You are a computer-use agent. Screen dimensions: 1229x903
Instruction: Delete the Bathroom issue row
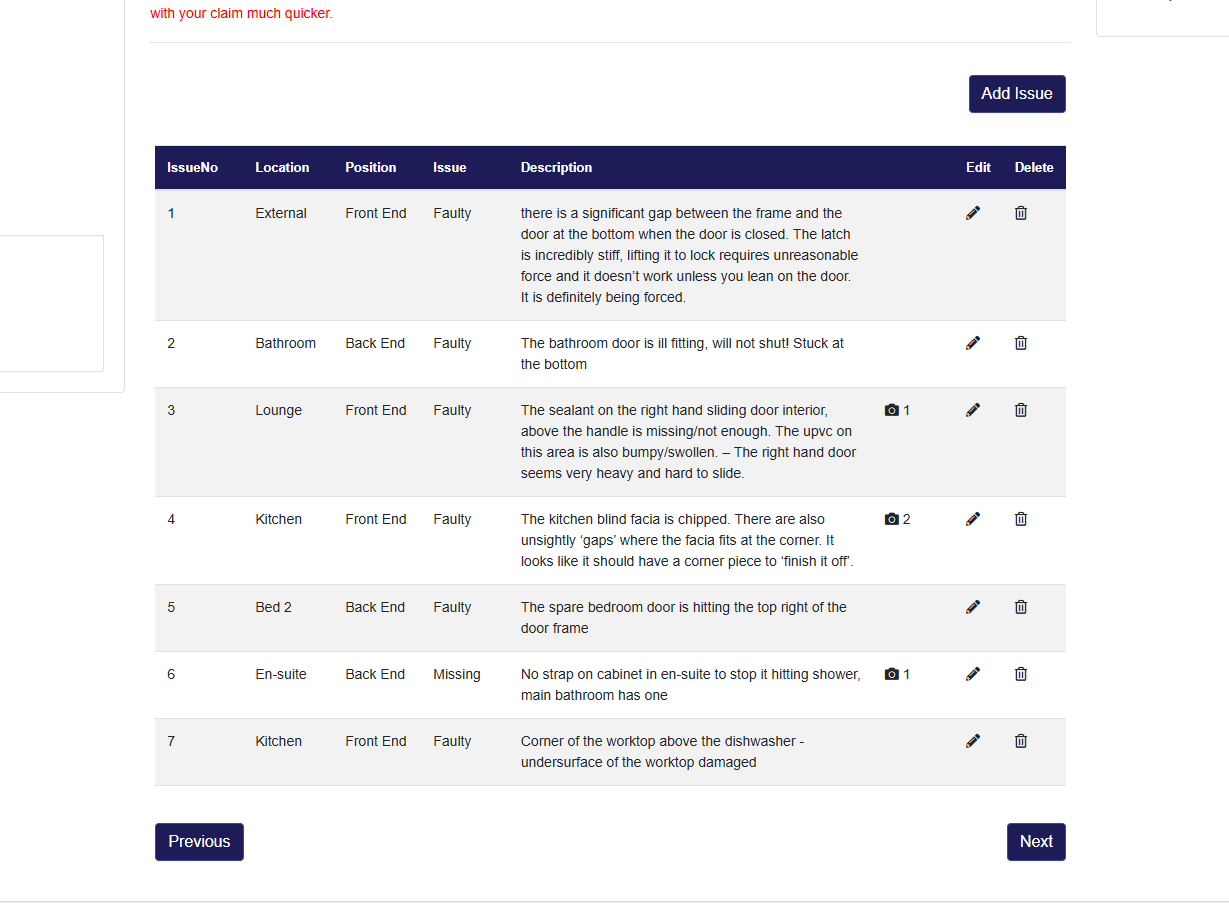pyautogui.click(x=1021, y=343)
